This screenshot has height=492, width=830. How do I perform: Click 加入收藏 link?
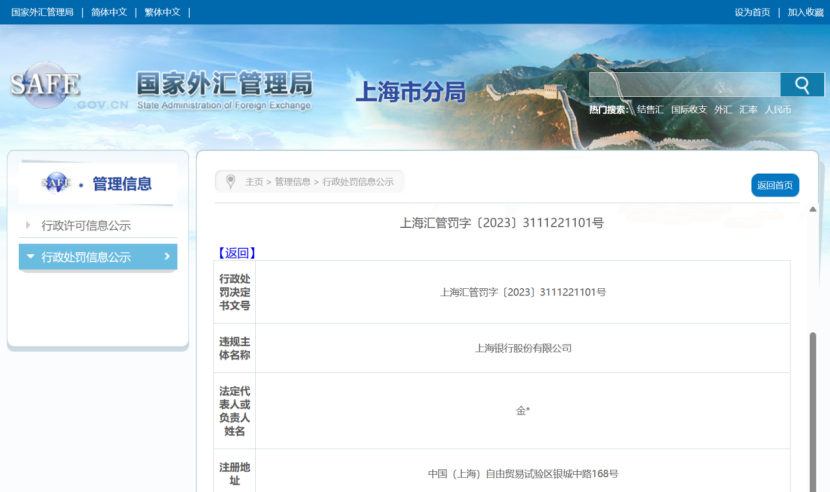(805, 12)
